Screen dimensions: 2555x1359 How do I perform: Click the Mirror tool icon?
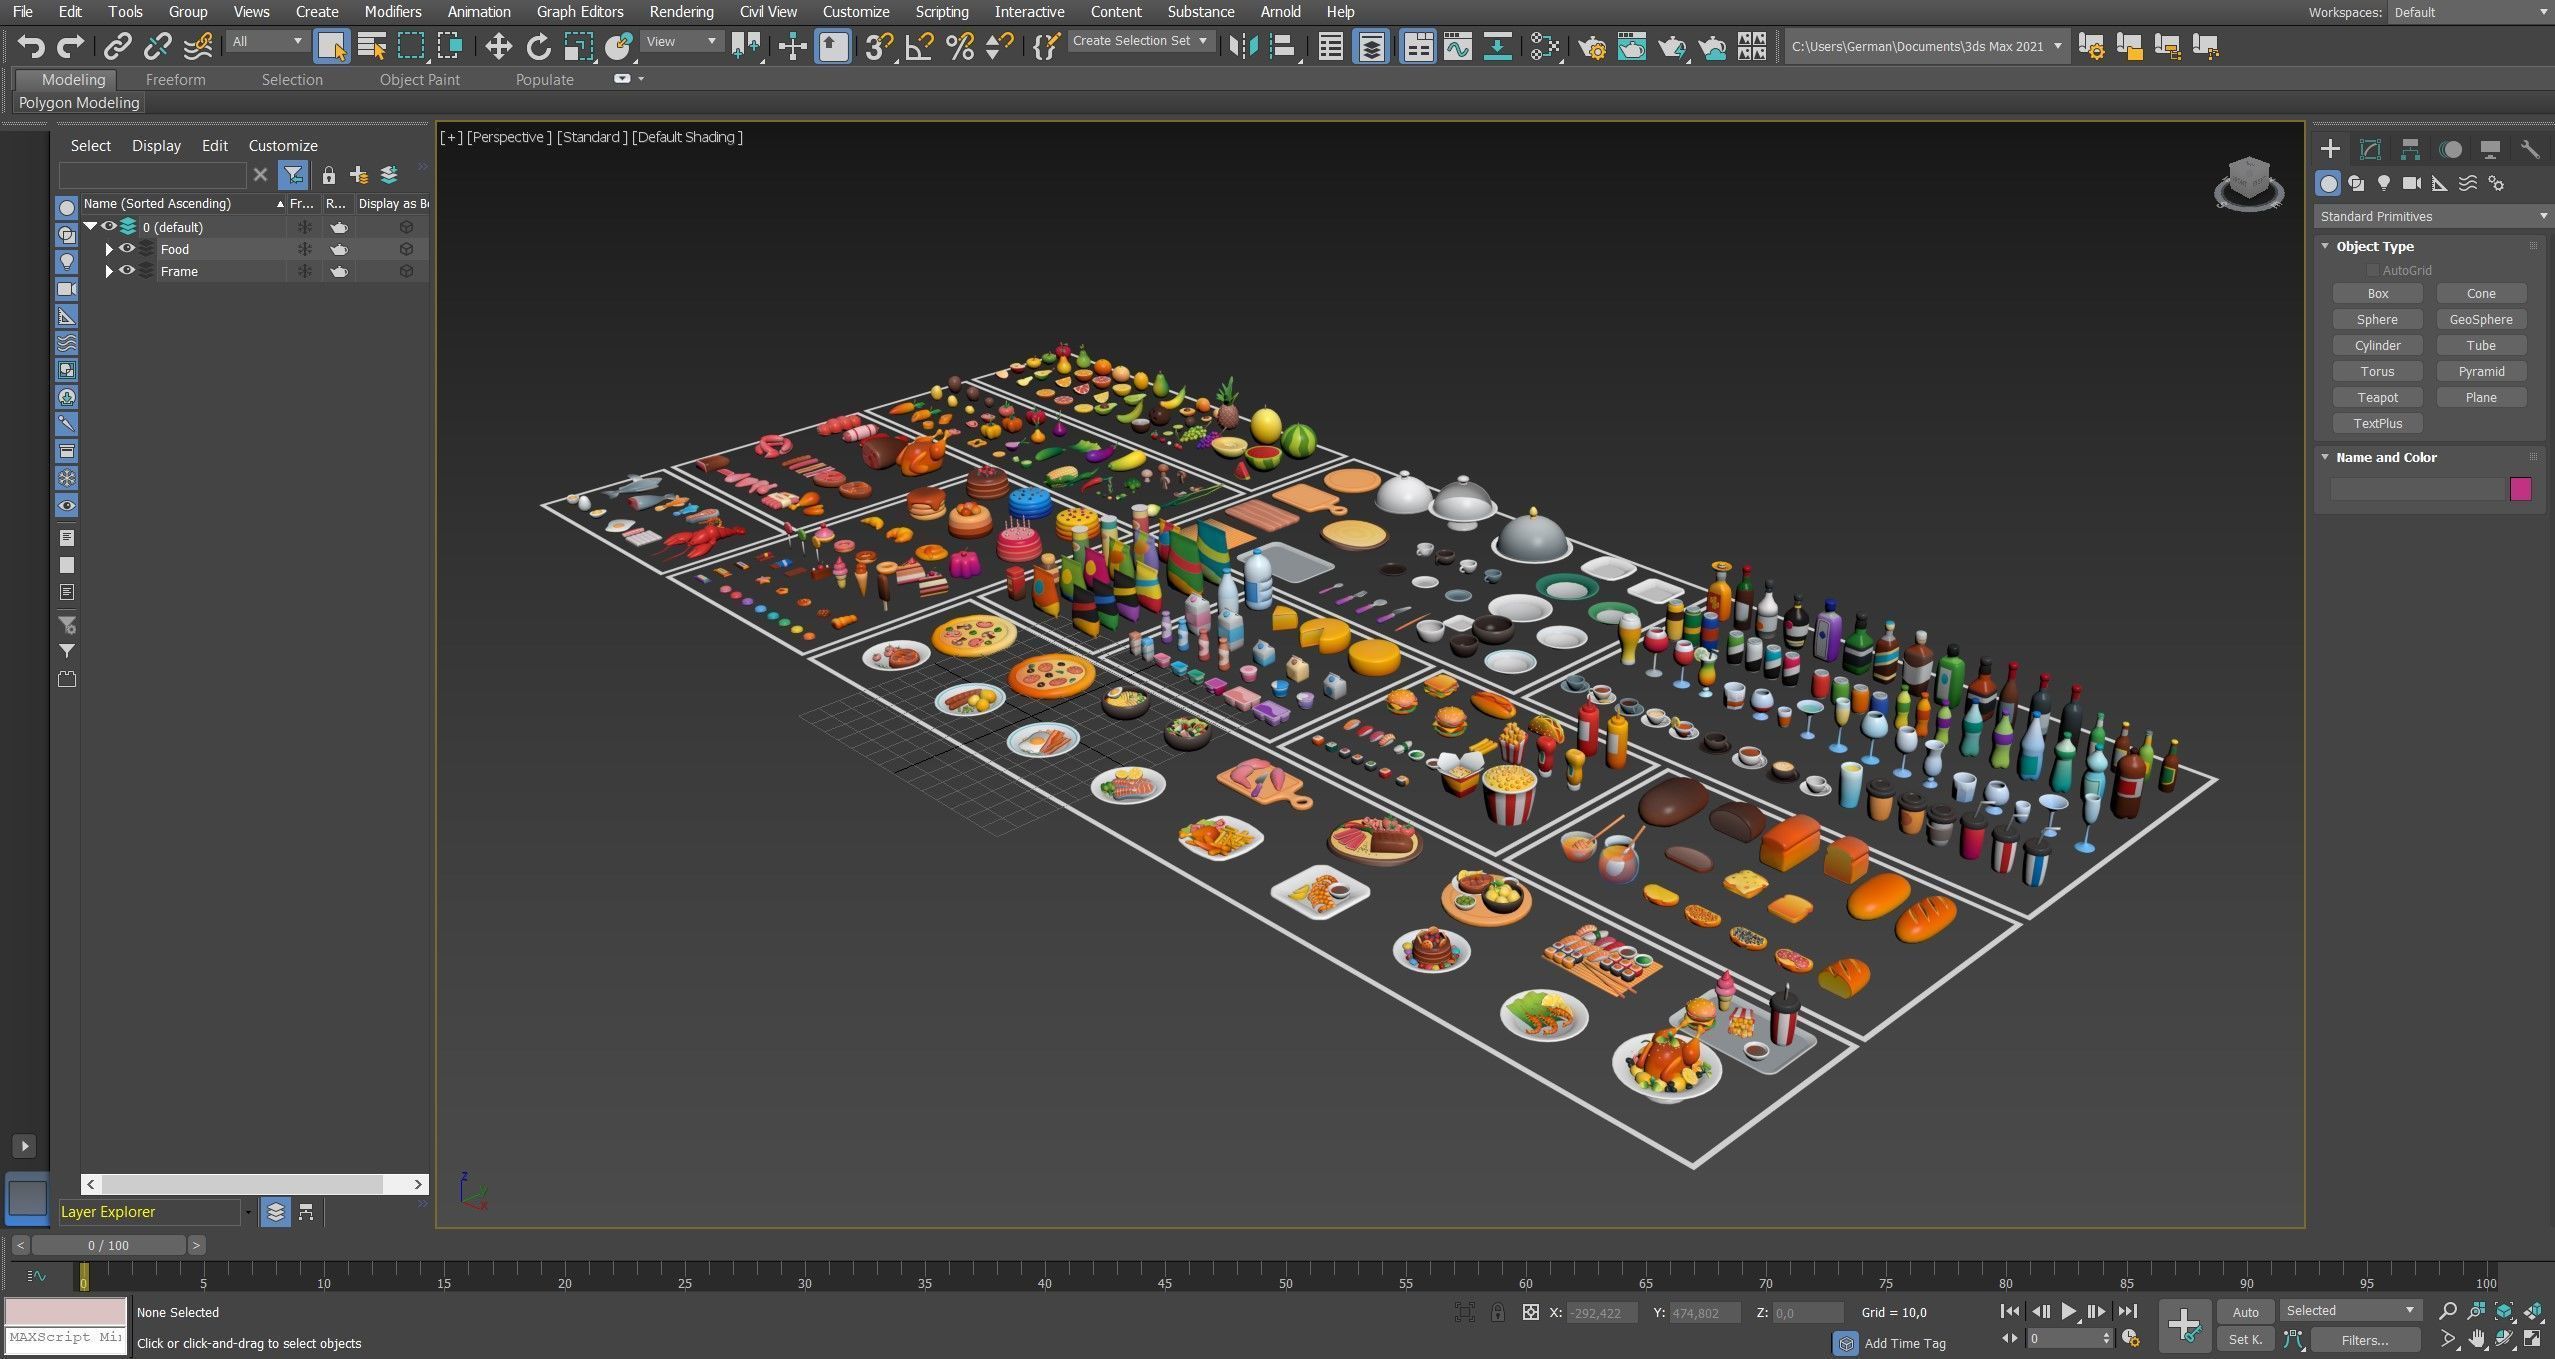[x=1243, y=46]
